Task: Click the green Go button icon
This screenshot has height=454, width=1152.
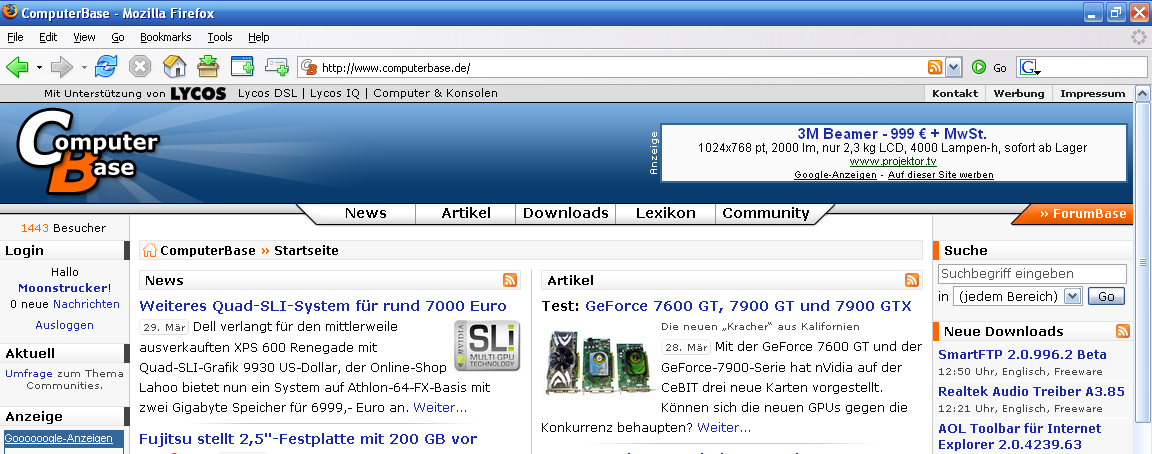Action: point(979,68)
